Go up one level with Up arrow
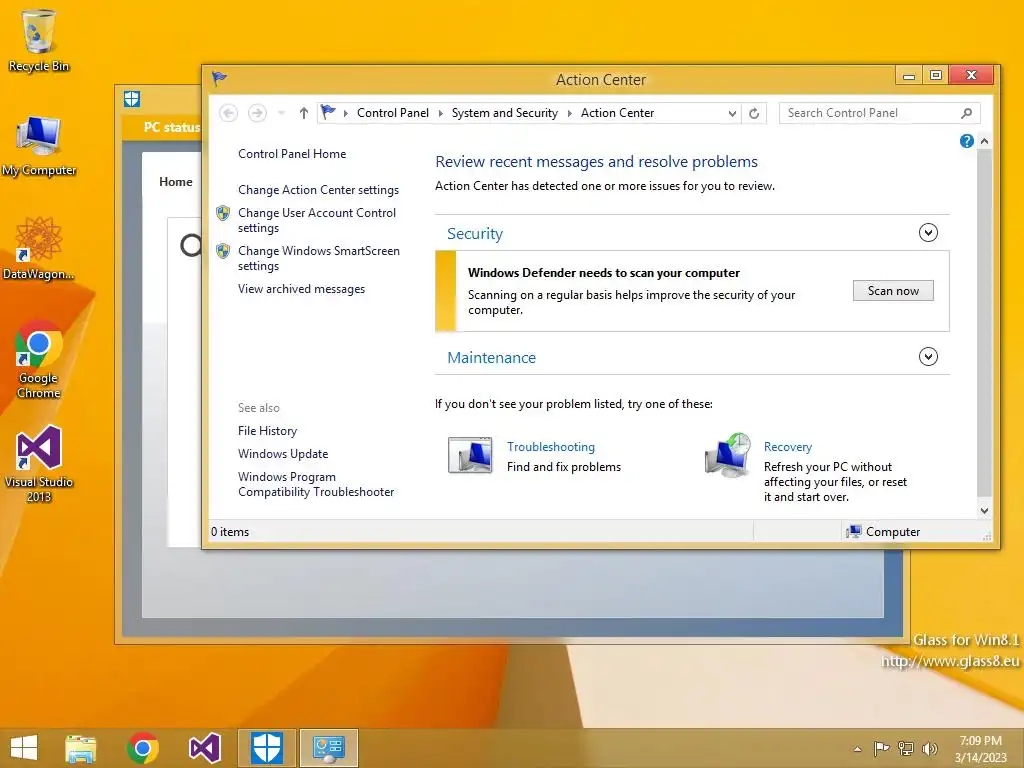 (x=304, y=113)
